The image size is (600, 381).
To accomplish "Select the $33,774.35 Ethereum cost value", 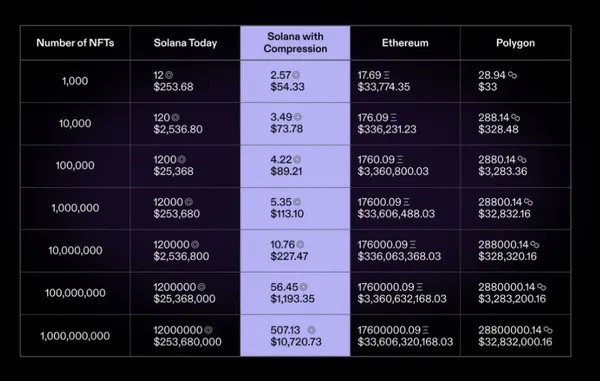I will [384, 87].
